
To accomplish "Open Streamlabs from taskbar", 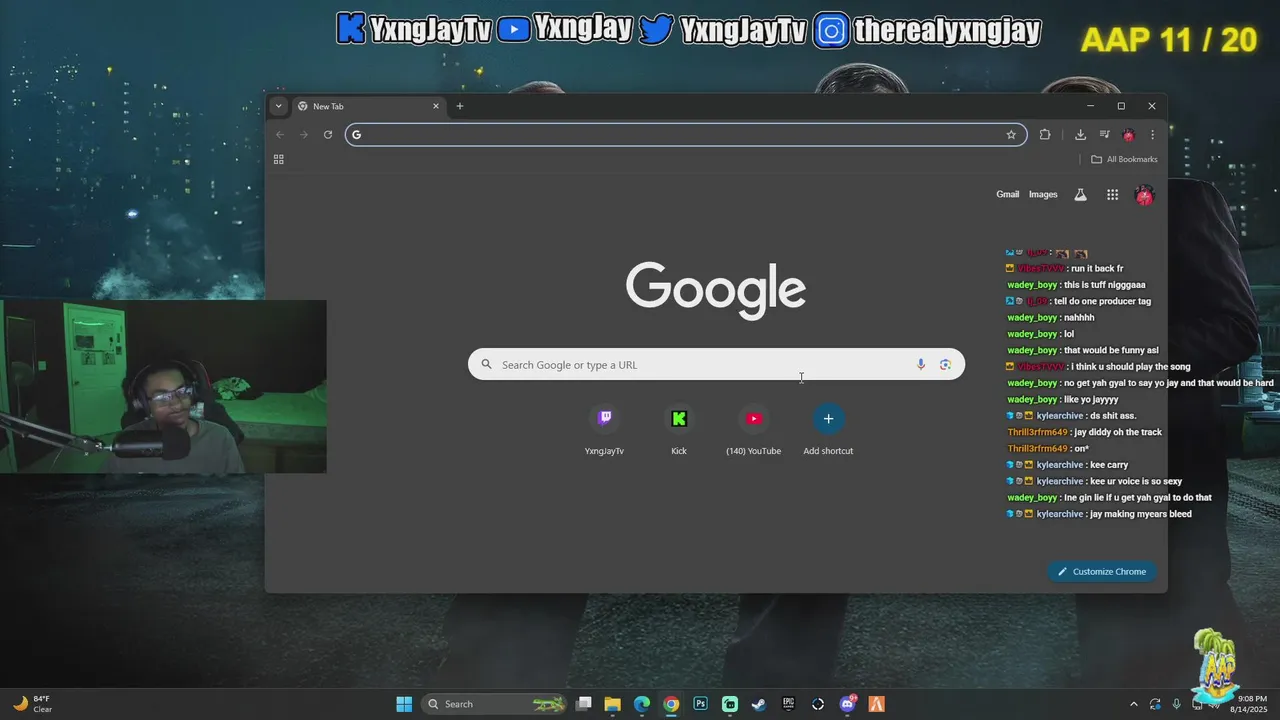I will click(x=730, y=704).
